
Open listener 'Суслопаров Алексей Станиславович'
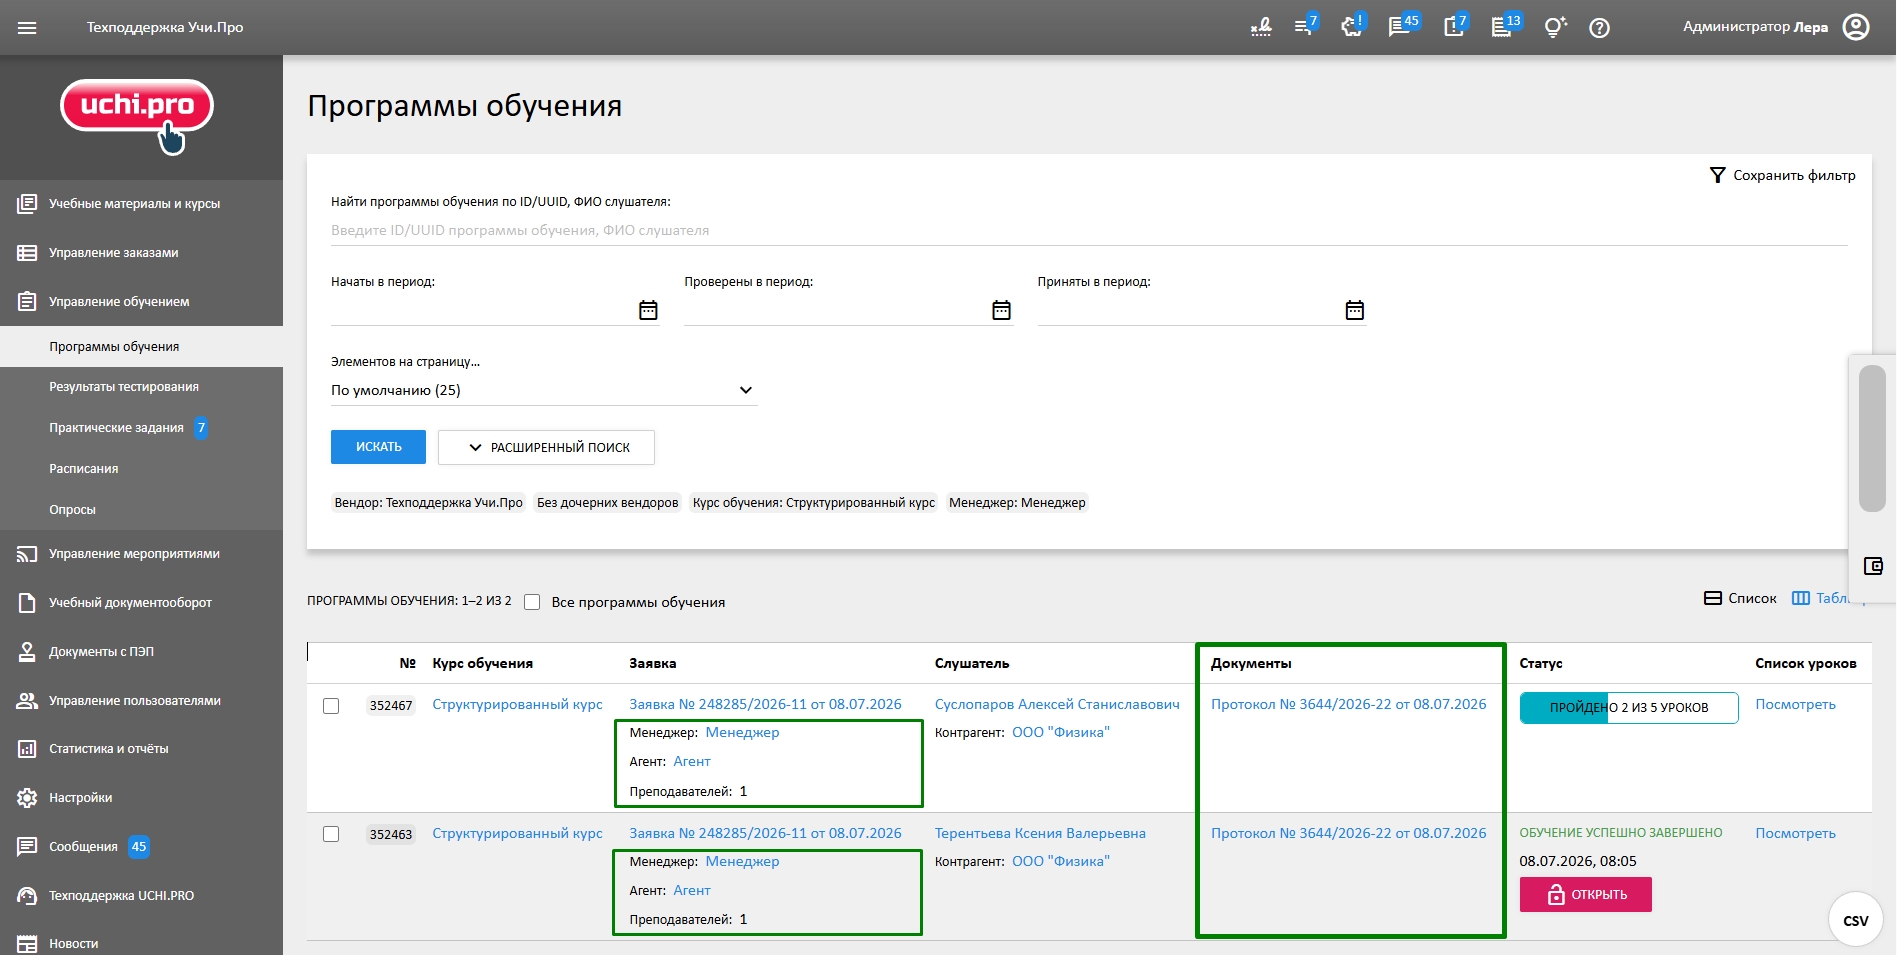pos(1057,704)
